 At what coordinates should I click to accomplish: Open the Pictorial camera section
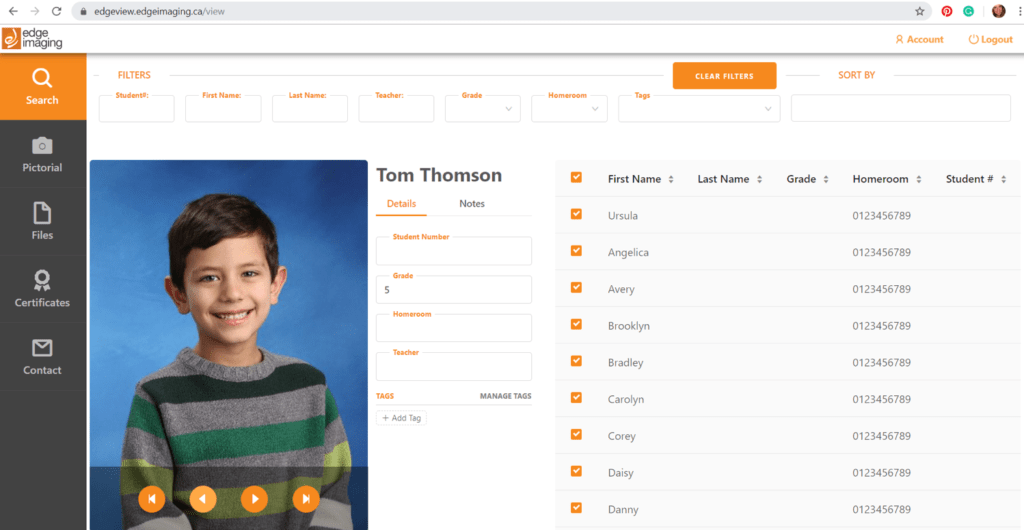pyautogui.click(x=42, y=155)
